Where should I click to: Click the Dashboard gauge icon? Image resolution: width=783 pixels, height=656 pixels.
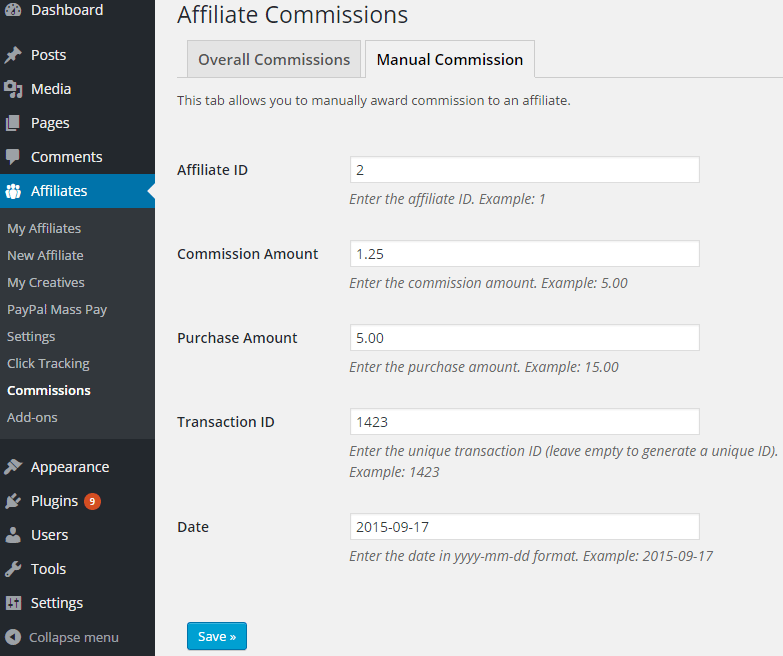coord(13,9)
